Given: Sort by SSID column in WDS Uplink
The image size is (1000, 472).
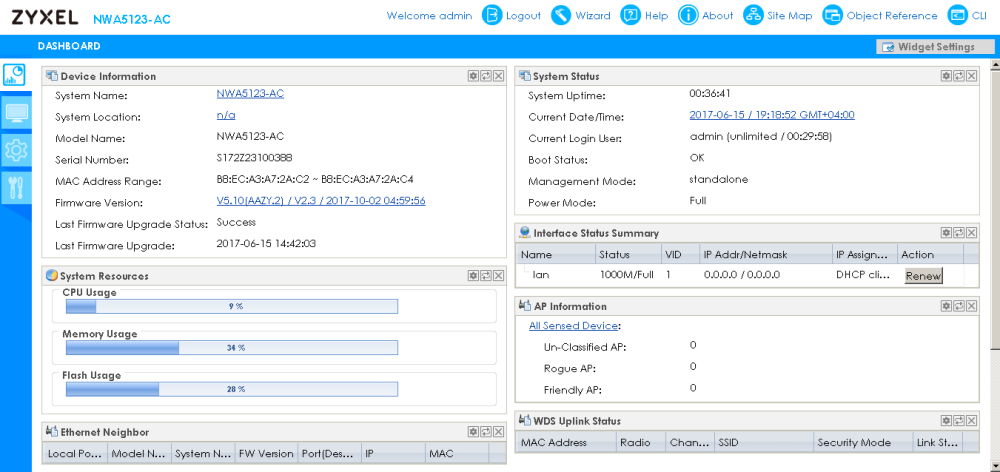Looking at the screenshot, I should [x=764, y=442].
